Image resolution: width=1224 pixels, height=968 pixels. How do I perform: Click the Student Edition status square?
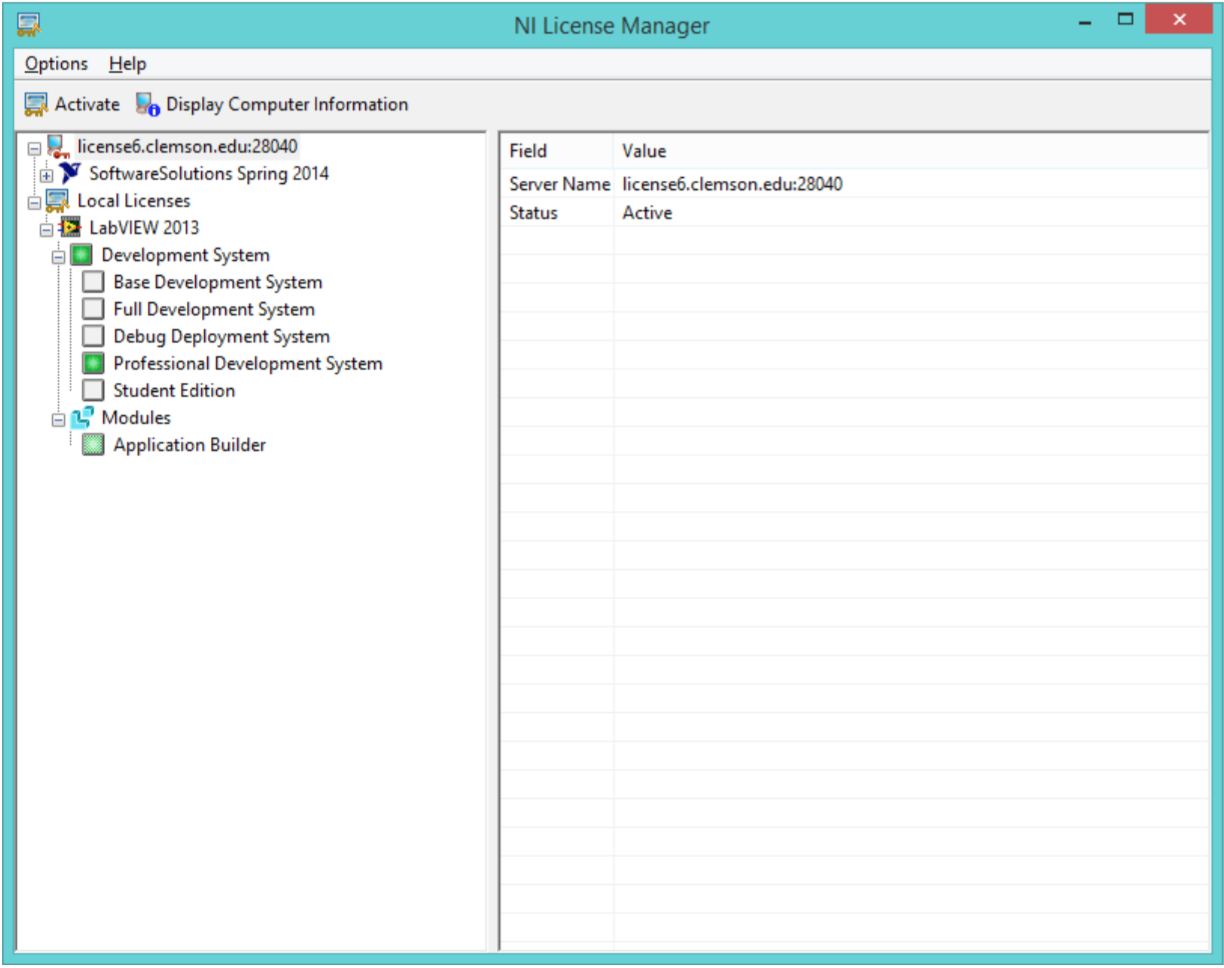(x=93, y=390)
